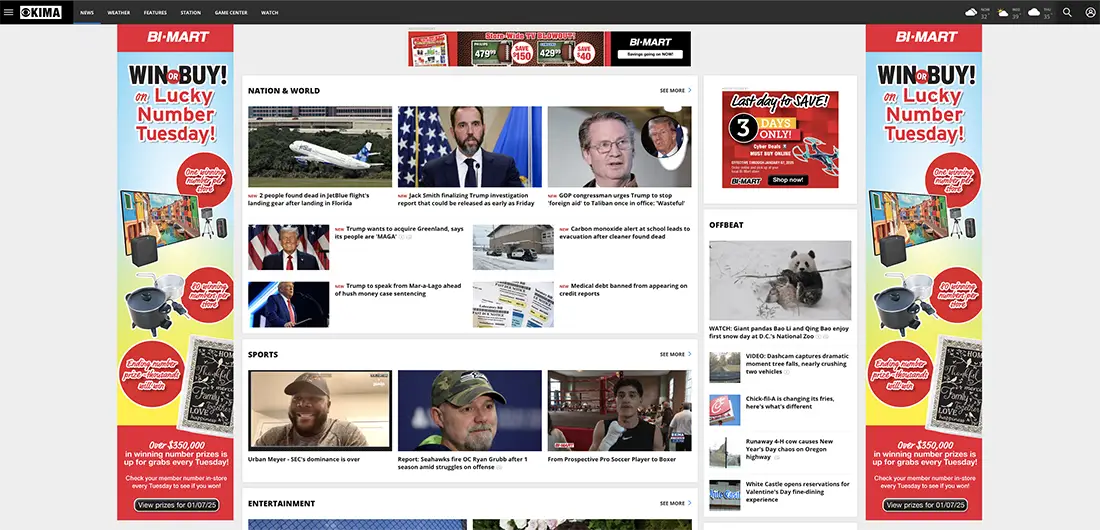Image resolution: width=1100 pixels, height=530 pixels.
Task: Click View prizes for 01/07/25 on the right ad
Action: click(925, 505)
